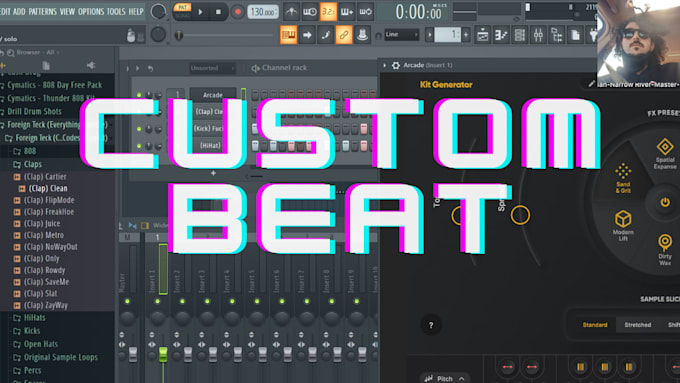Toggle Arcade FX power button
This screenshot has height=383, width=680.
(664, 202)
